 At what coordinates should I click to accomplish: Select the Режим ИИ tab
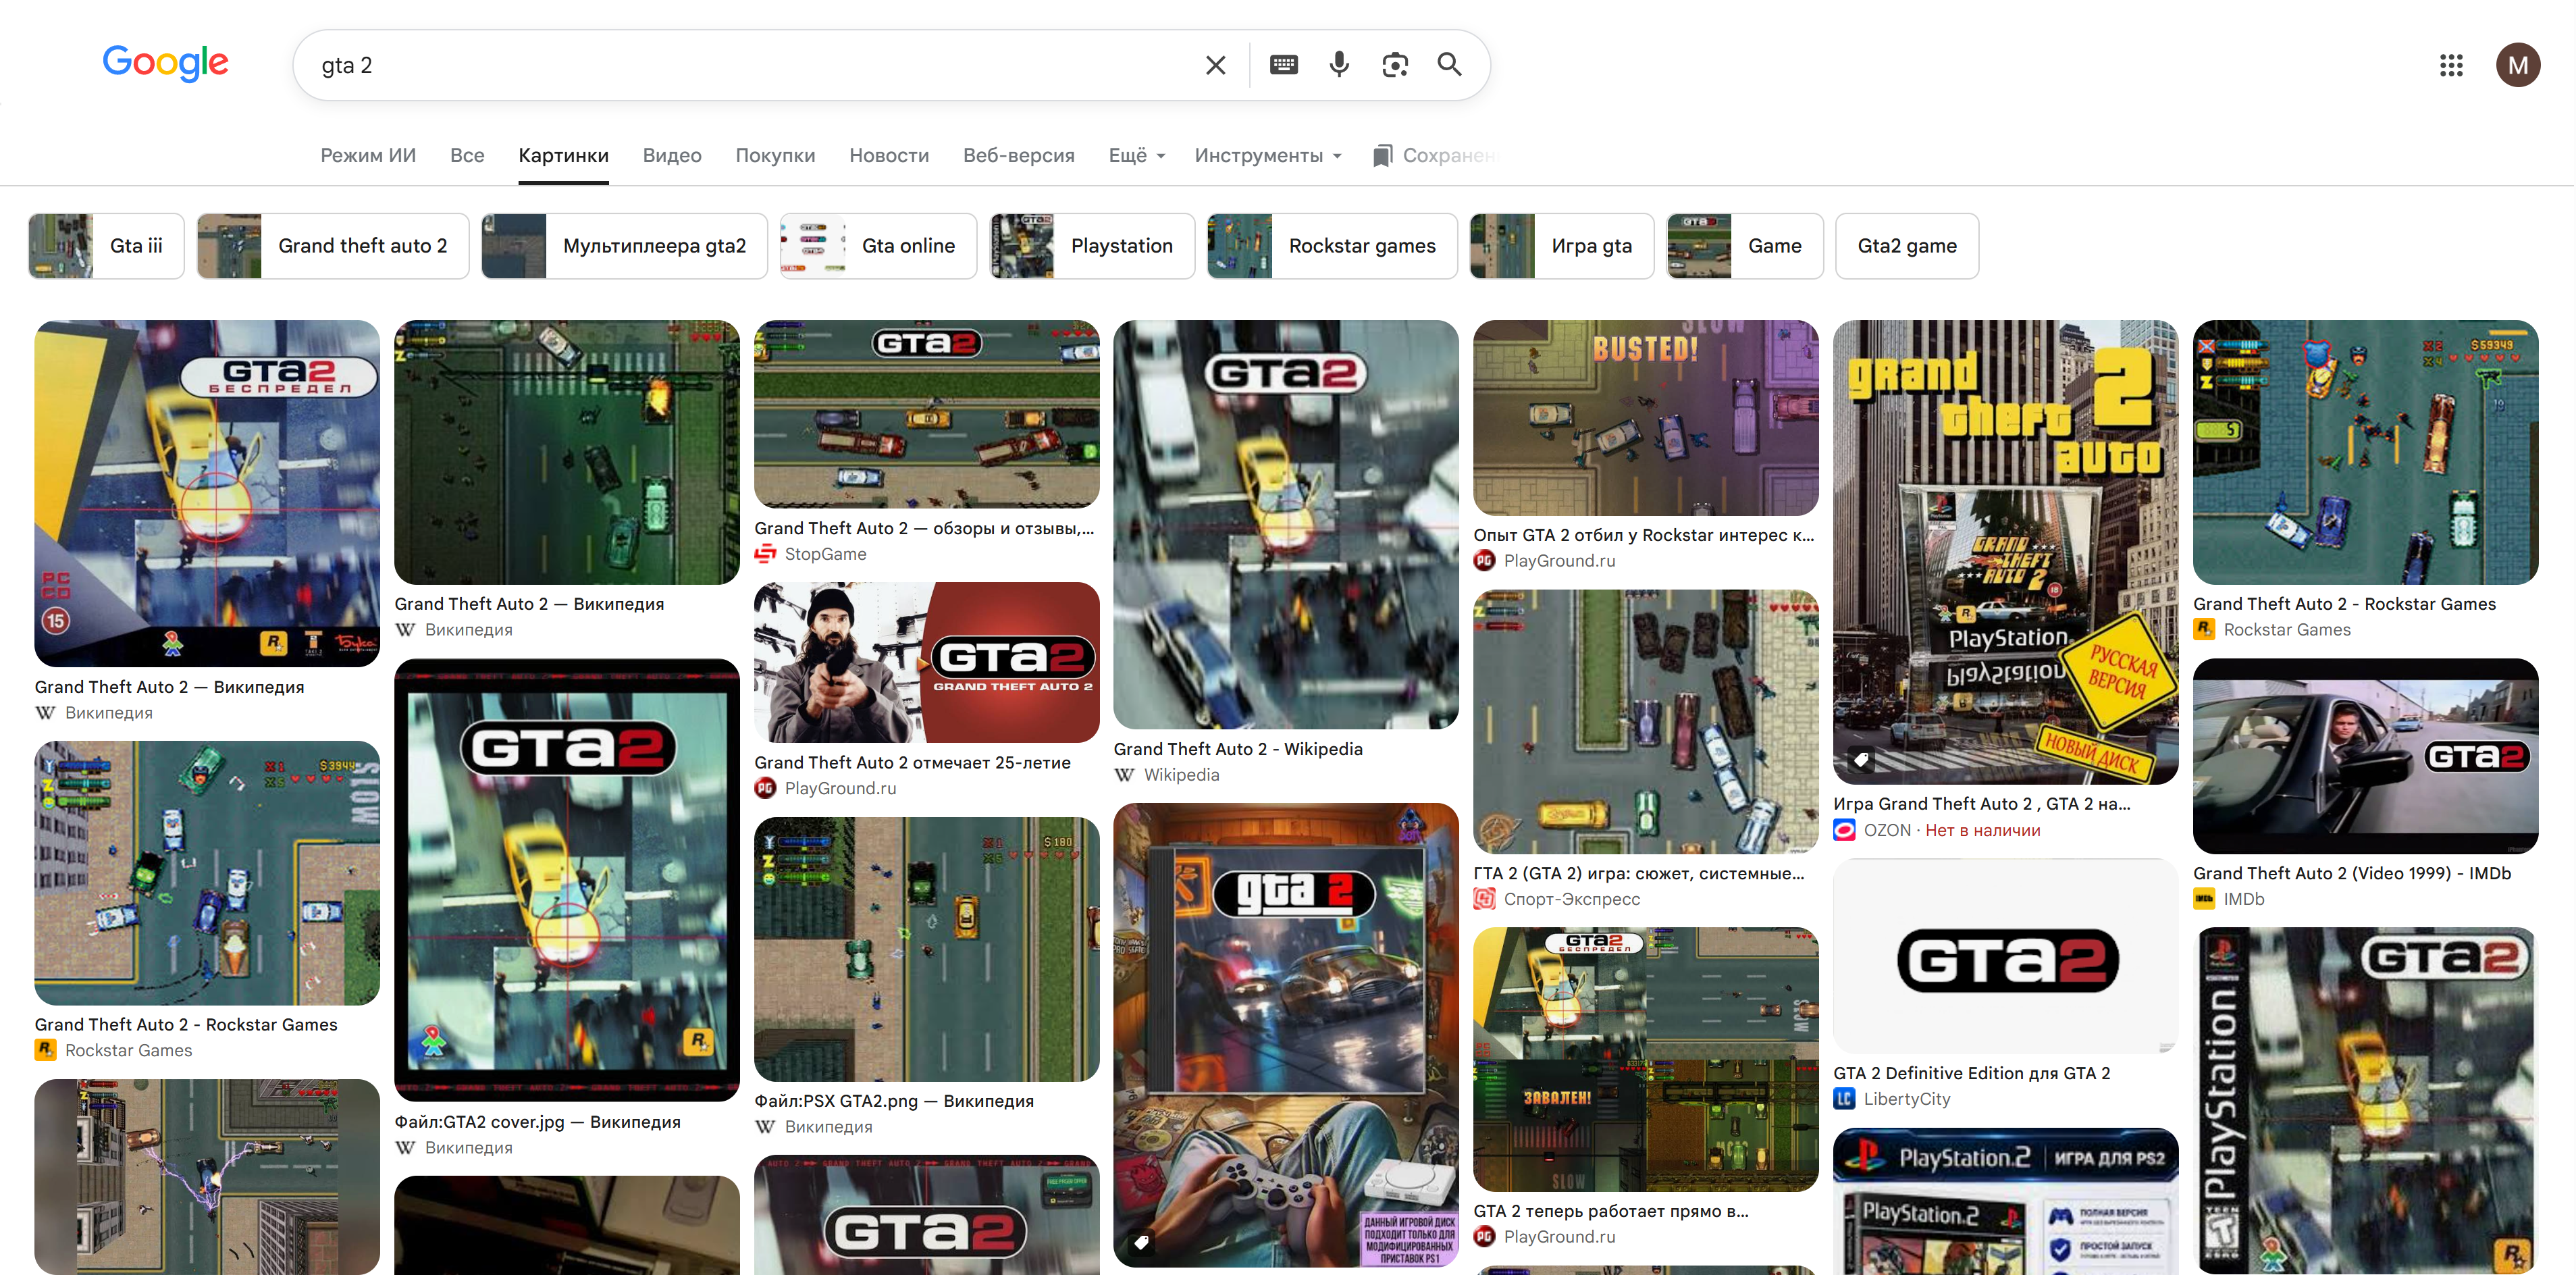(368, 155)
